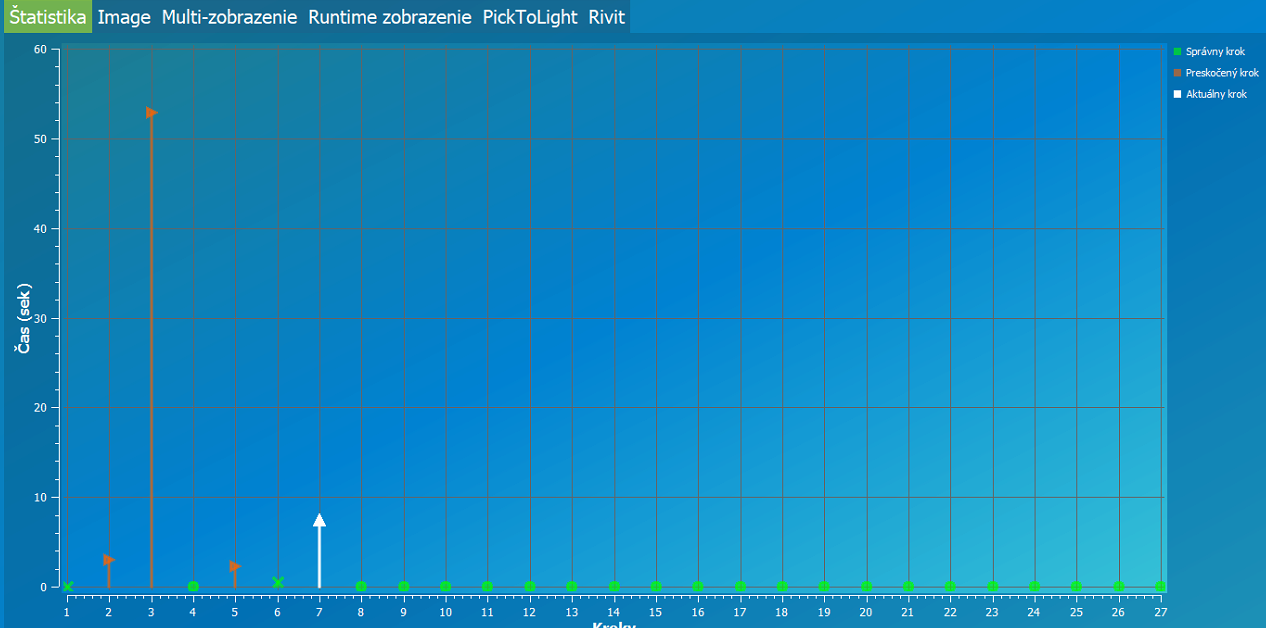This screenshot has height=628, width=1266.
Task: Click the green marker at step 16
Action: (698, 587)
